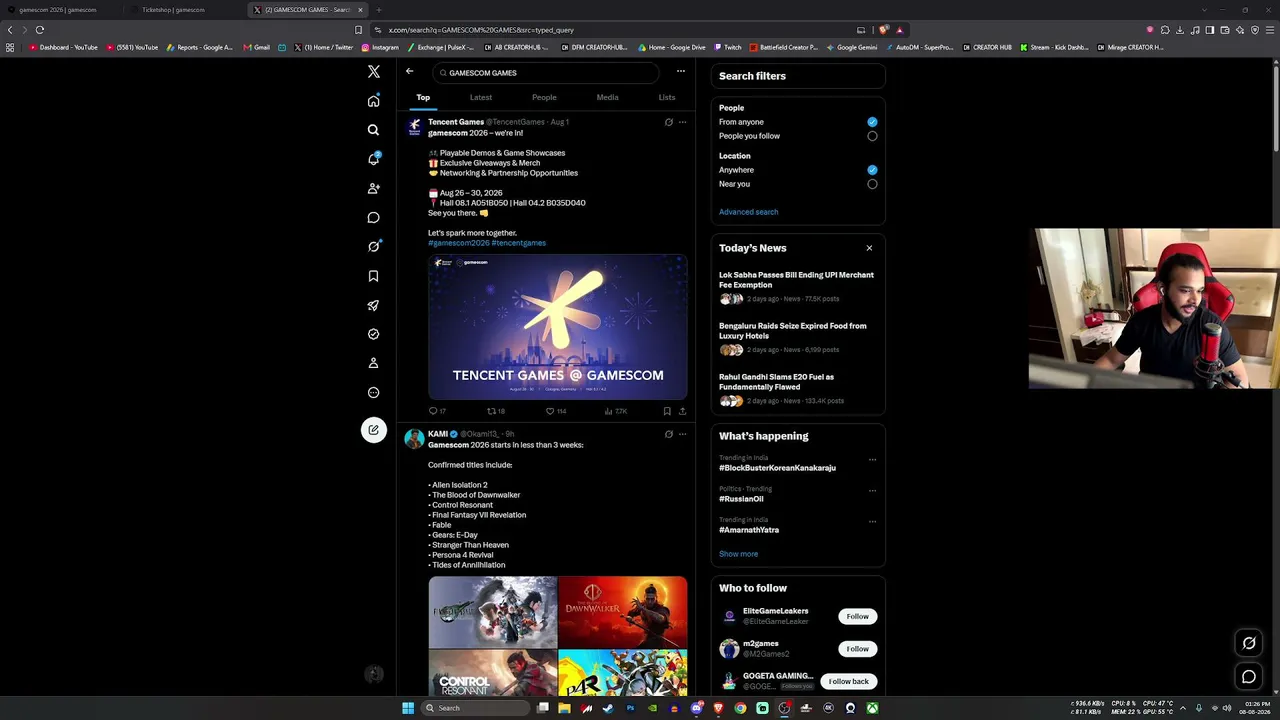The height and width of the screenshot is (720, 1280).
Task: Open Bengaluru Raids Seize Expired Food story
Action: click(x=793, y=331)
